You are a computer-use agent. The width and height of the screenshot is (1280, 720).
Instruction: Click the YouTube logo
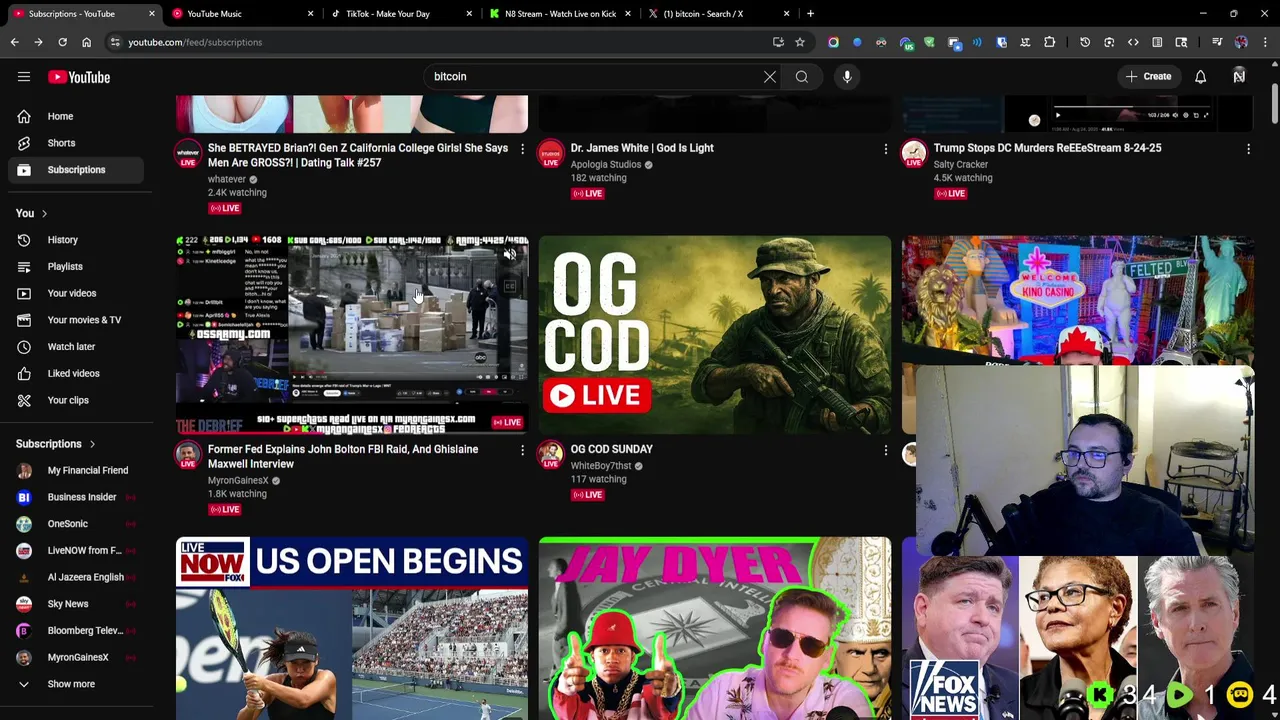[x=78, y=77]
